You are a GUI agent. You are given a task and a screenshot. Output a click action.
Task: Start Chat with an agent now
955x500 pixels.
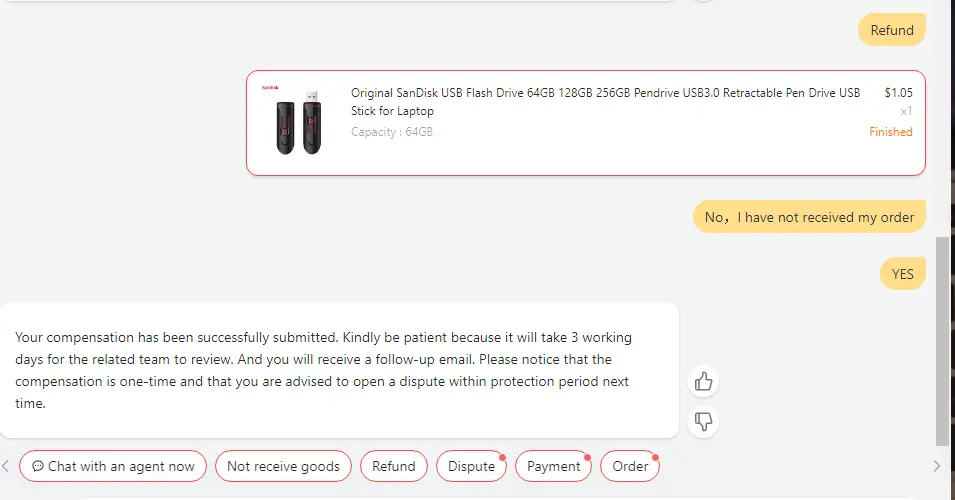point(113,466)
